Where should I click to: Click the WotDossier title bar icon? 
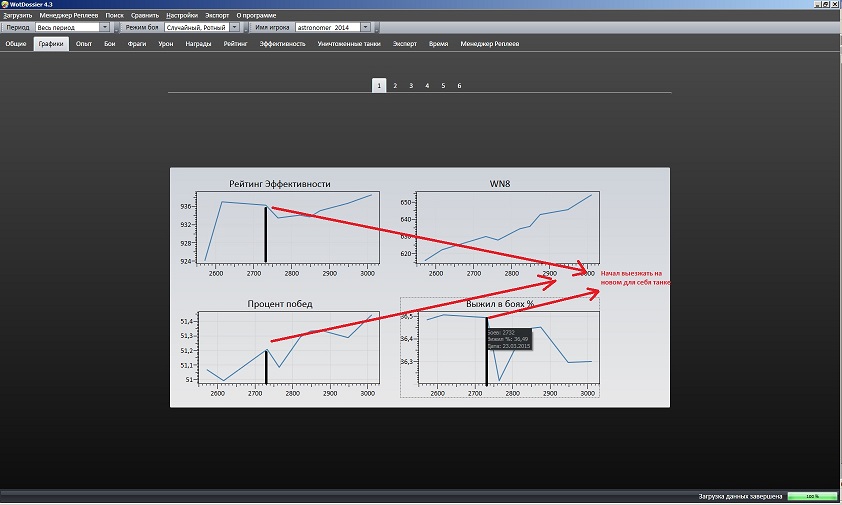tap(5, 5)
